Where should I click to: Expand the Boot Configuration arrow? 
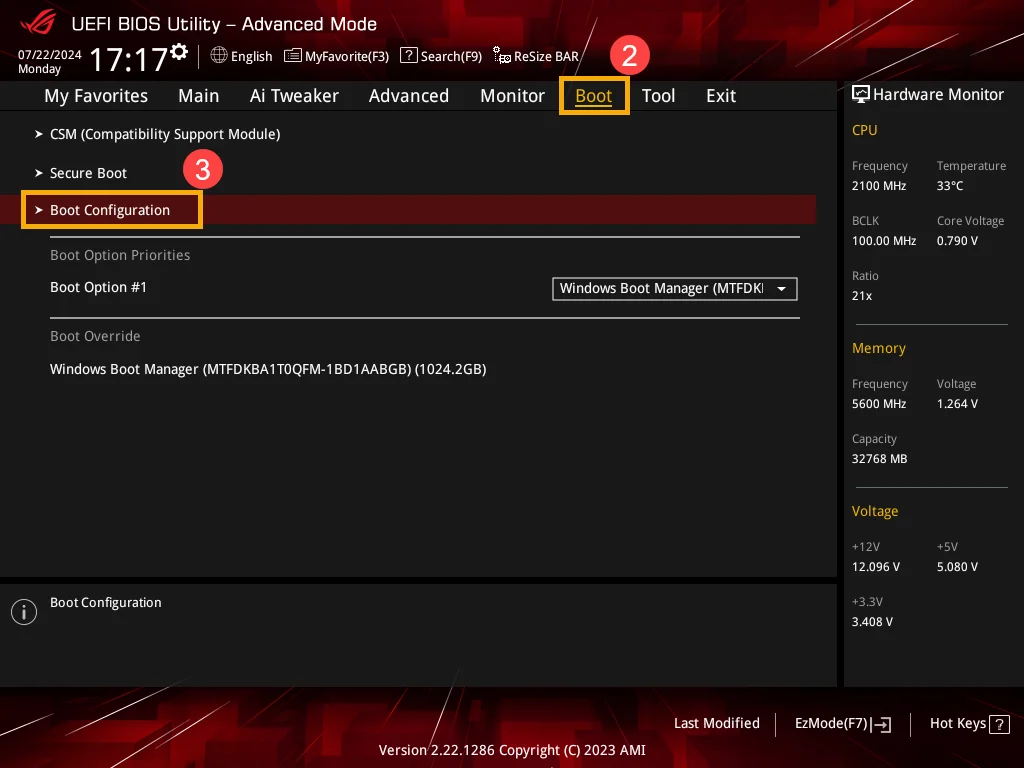point(39,210)
